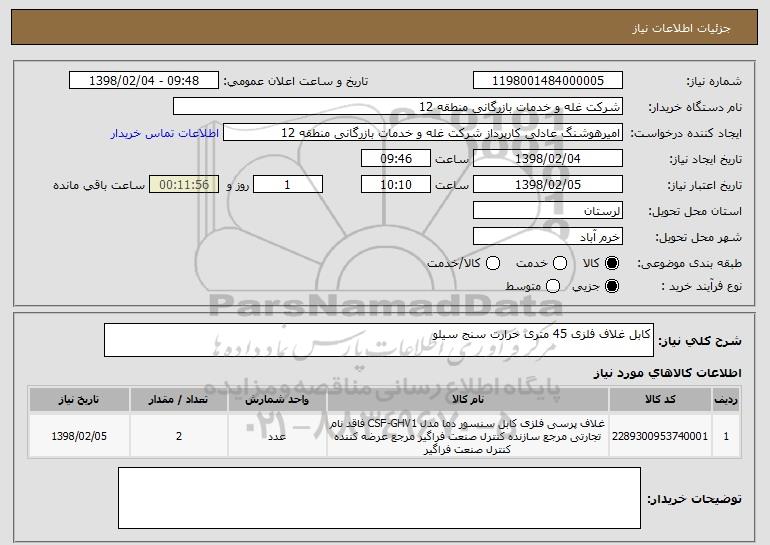
Task: Select the خدمت radio option
Action: point(560,262)
